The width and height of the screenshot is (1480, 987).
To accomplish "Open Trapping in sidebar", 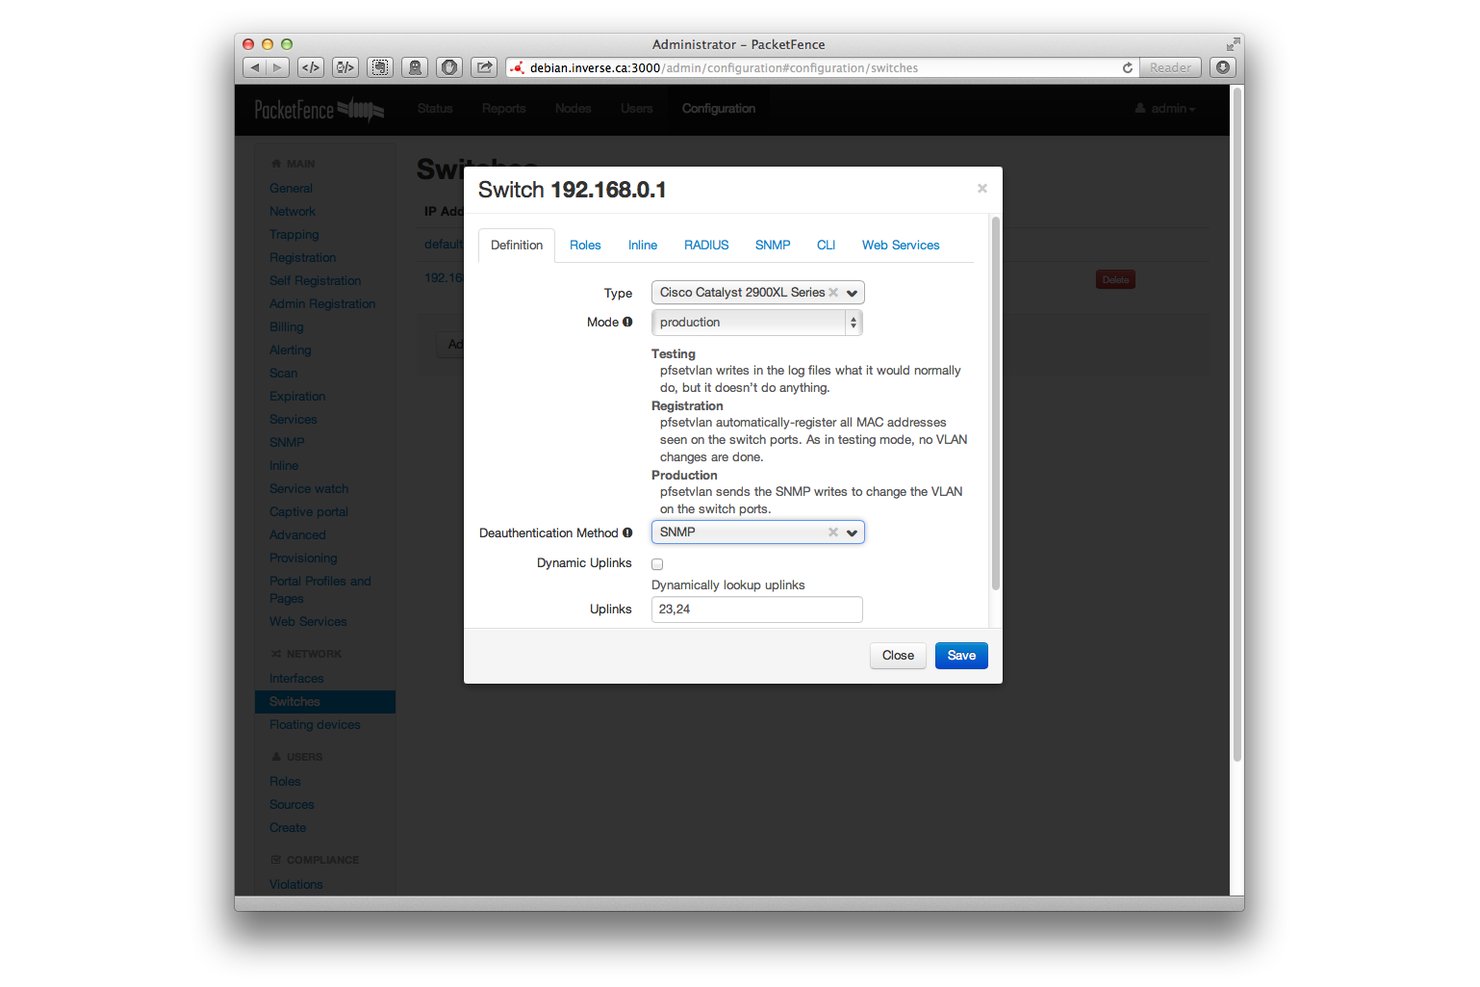I will pos(294,234).
